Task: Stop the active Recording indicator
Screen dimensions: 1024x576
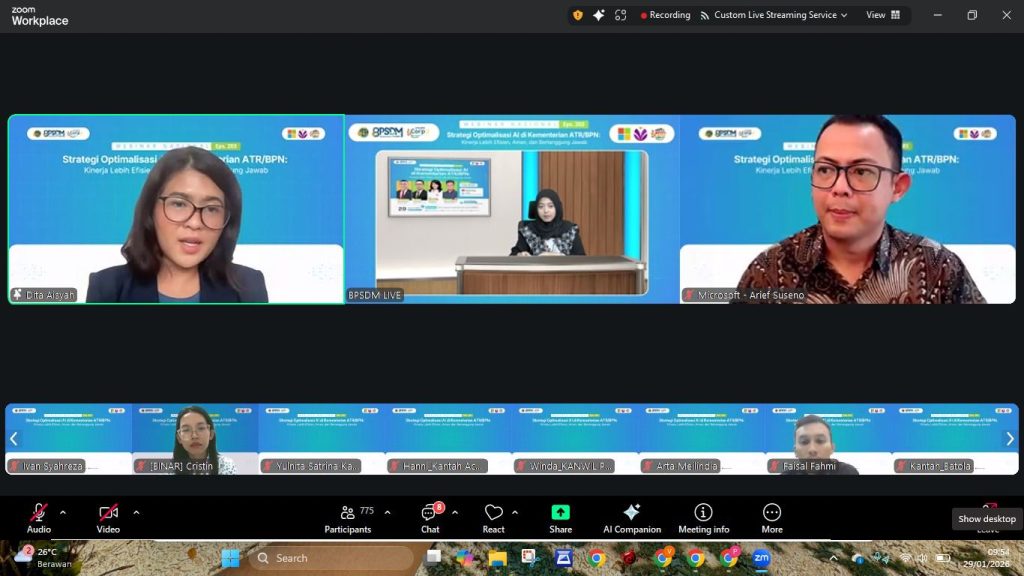Action: tap(664, 15)
